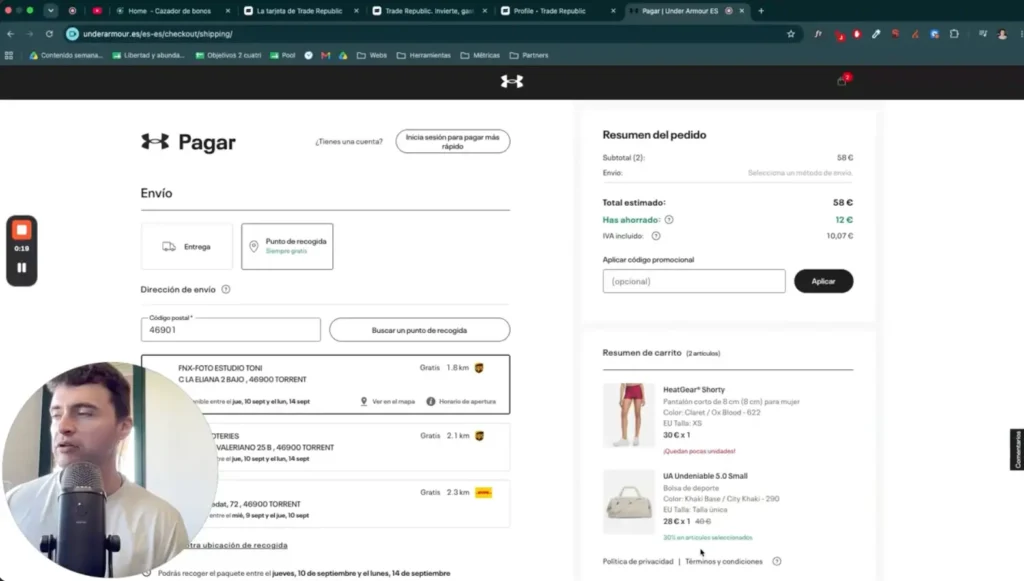Screen dimensions: 1024x581
Task: Choose the pickup point 2.1 km away
Action: click(325, 447)
